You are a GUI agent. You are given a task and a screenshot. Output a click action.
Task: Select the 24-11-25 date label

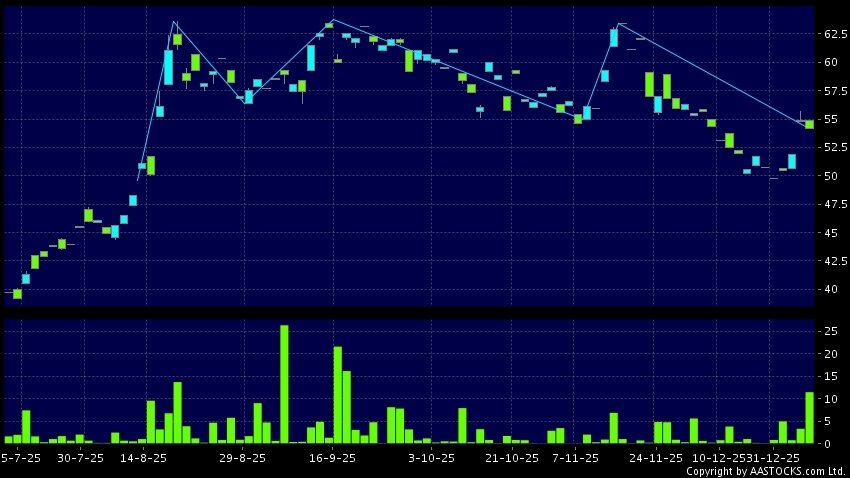(656, 458)
